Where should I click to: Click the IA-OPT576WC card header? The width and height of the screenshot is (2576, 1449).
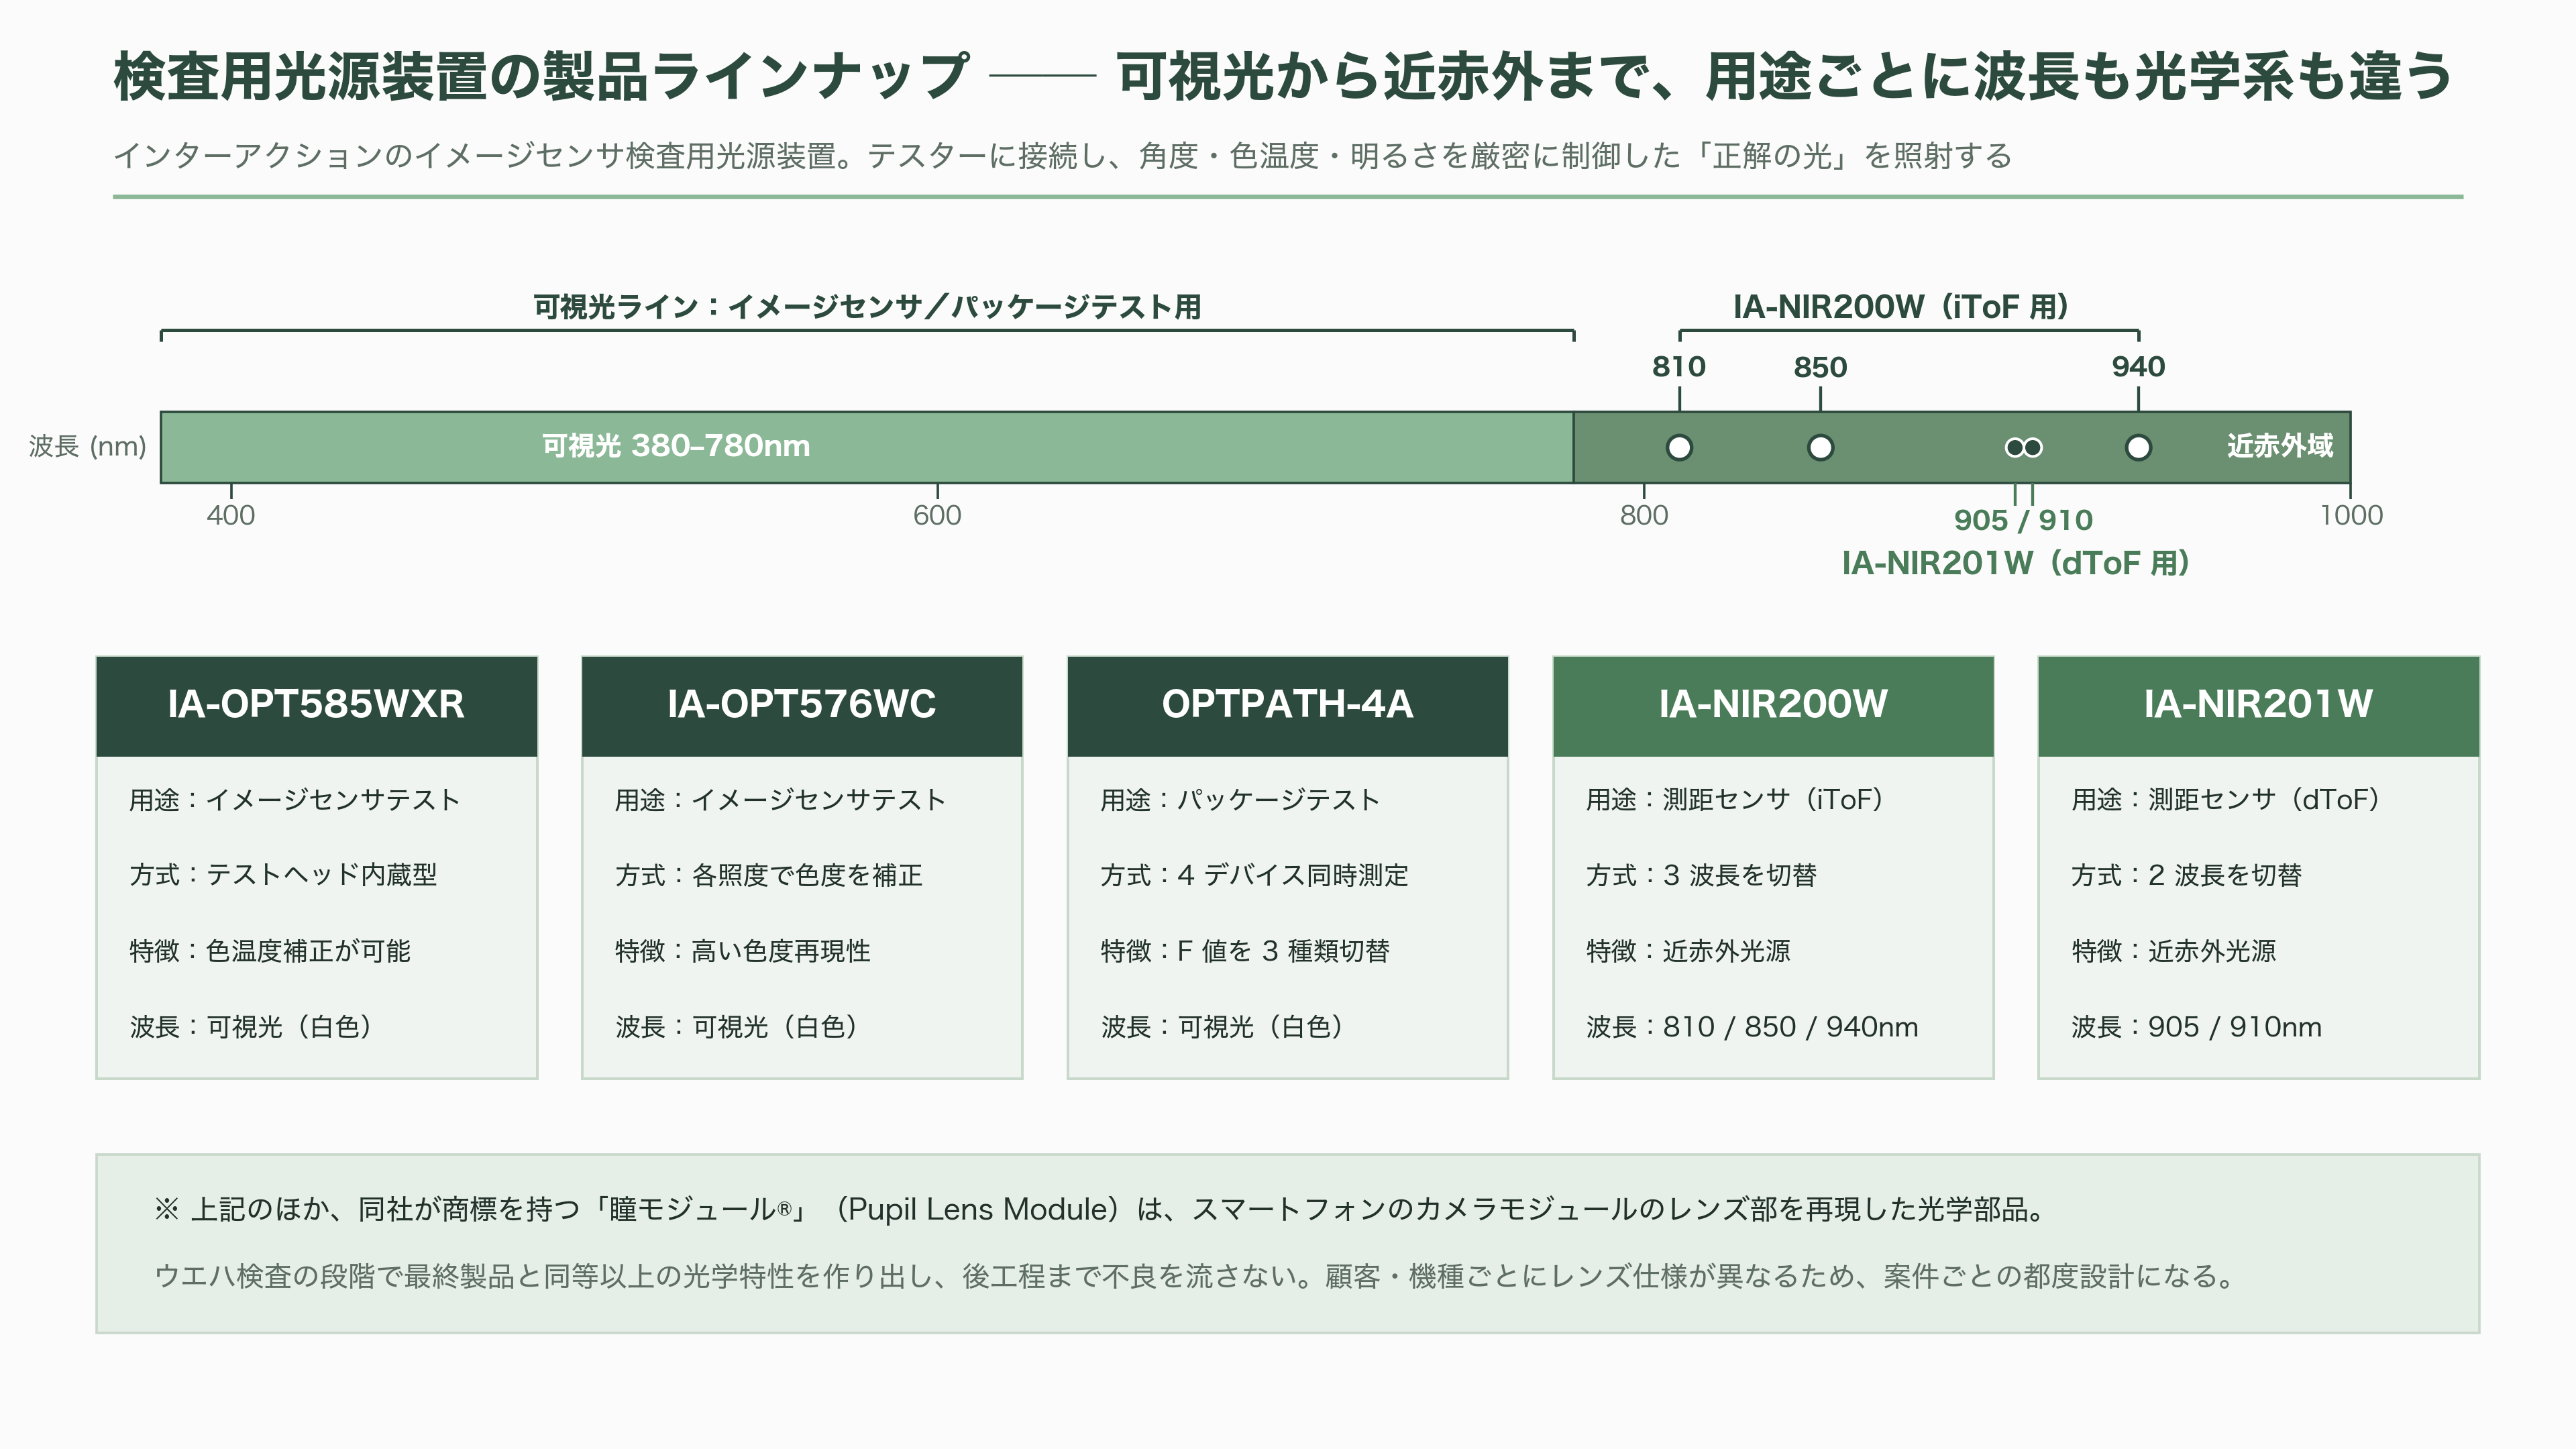pos(802,705)
